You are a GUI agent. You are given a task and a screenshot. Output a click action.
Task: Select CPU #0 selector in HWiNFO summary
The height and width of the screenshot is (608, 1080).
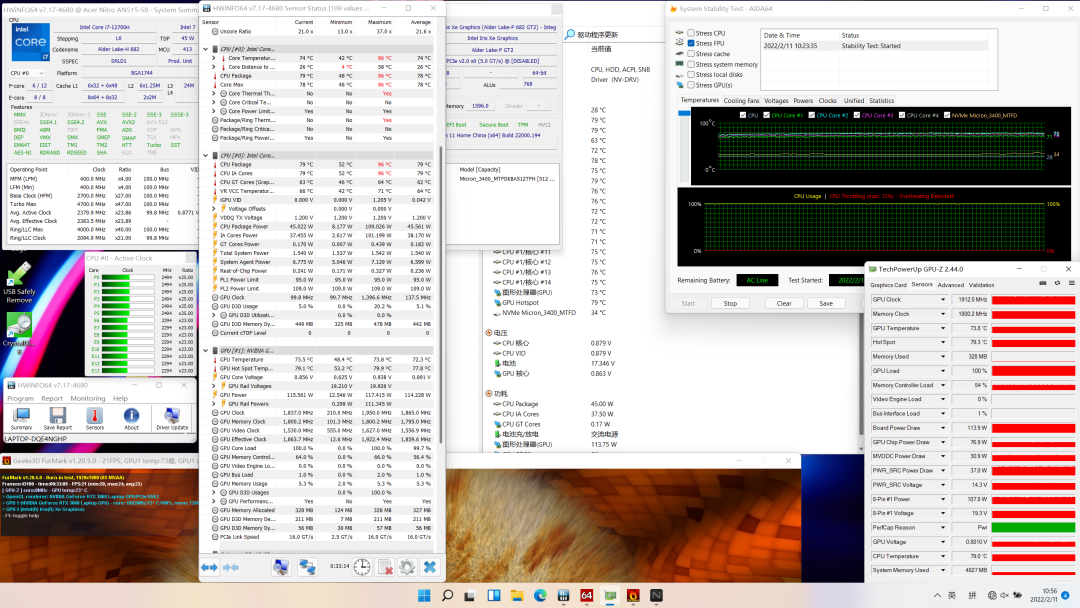(28, 73)
